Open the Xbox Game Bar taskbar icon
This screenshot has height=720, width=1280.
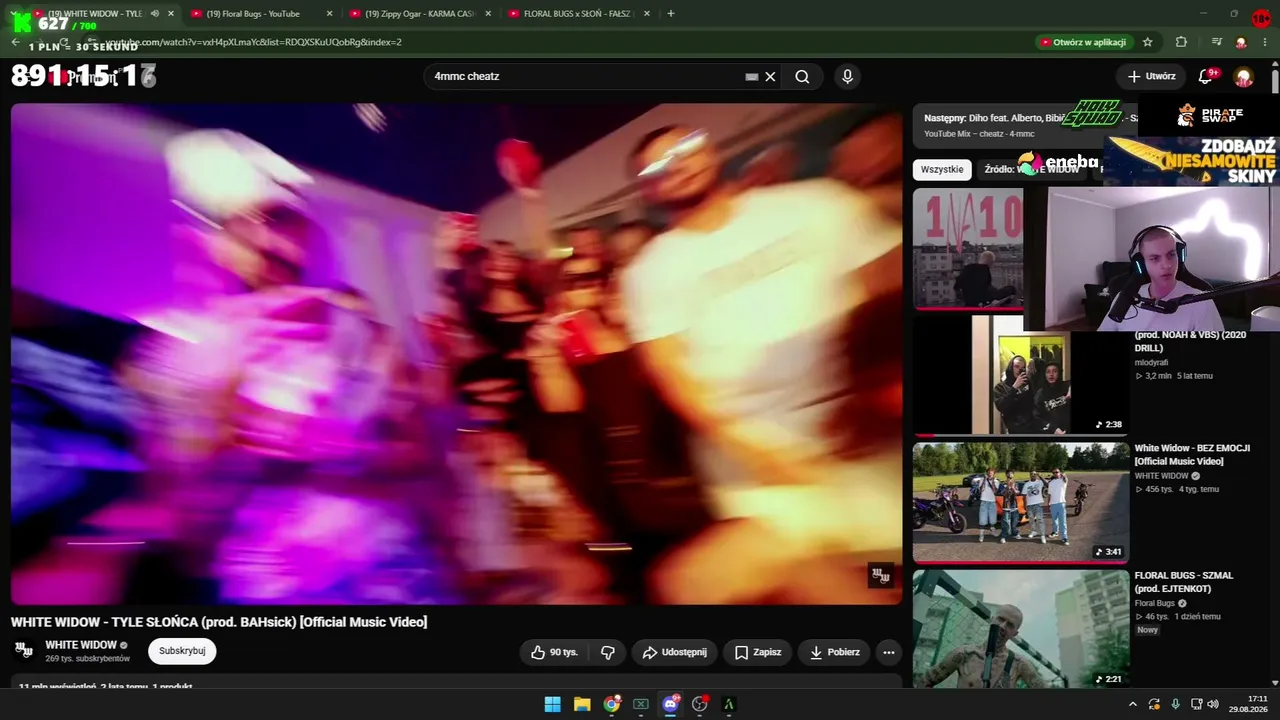[641, 704]
